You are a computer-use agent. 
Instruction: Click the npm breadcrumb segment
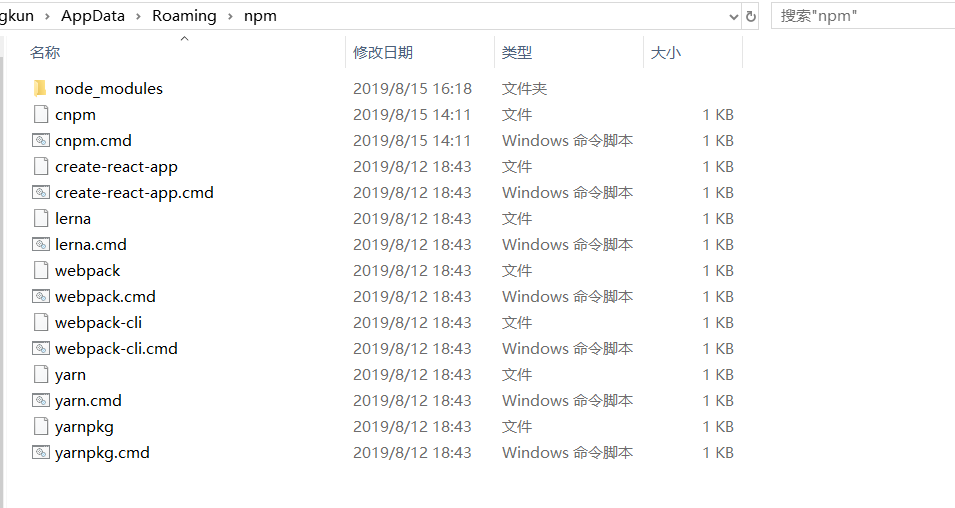pos(260,16)
